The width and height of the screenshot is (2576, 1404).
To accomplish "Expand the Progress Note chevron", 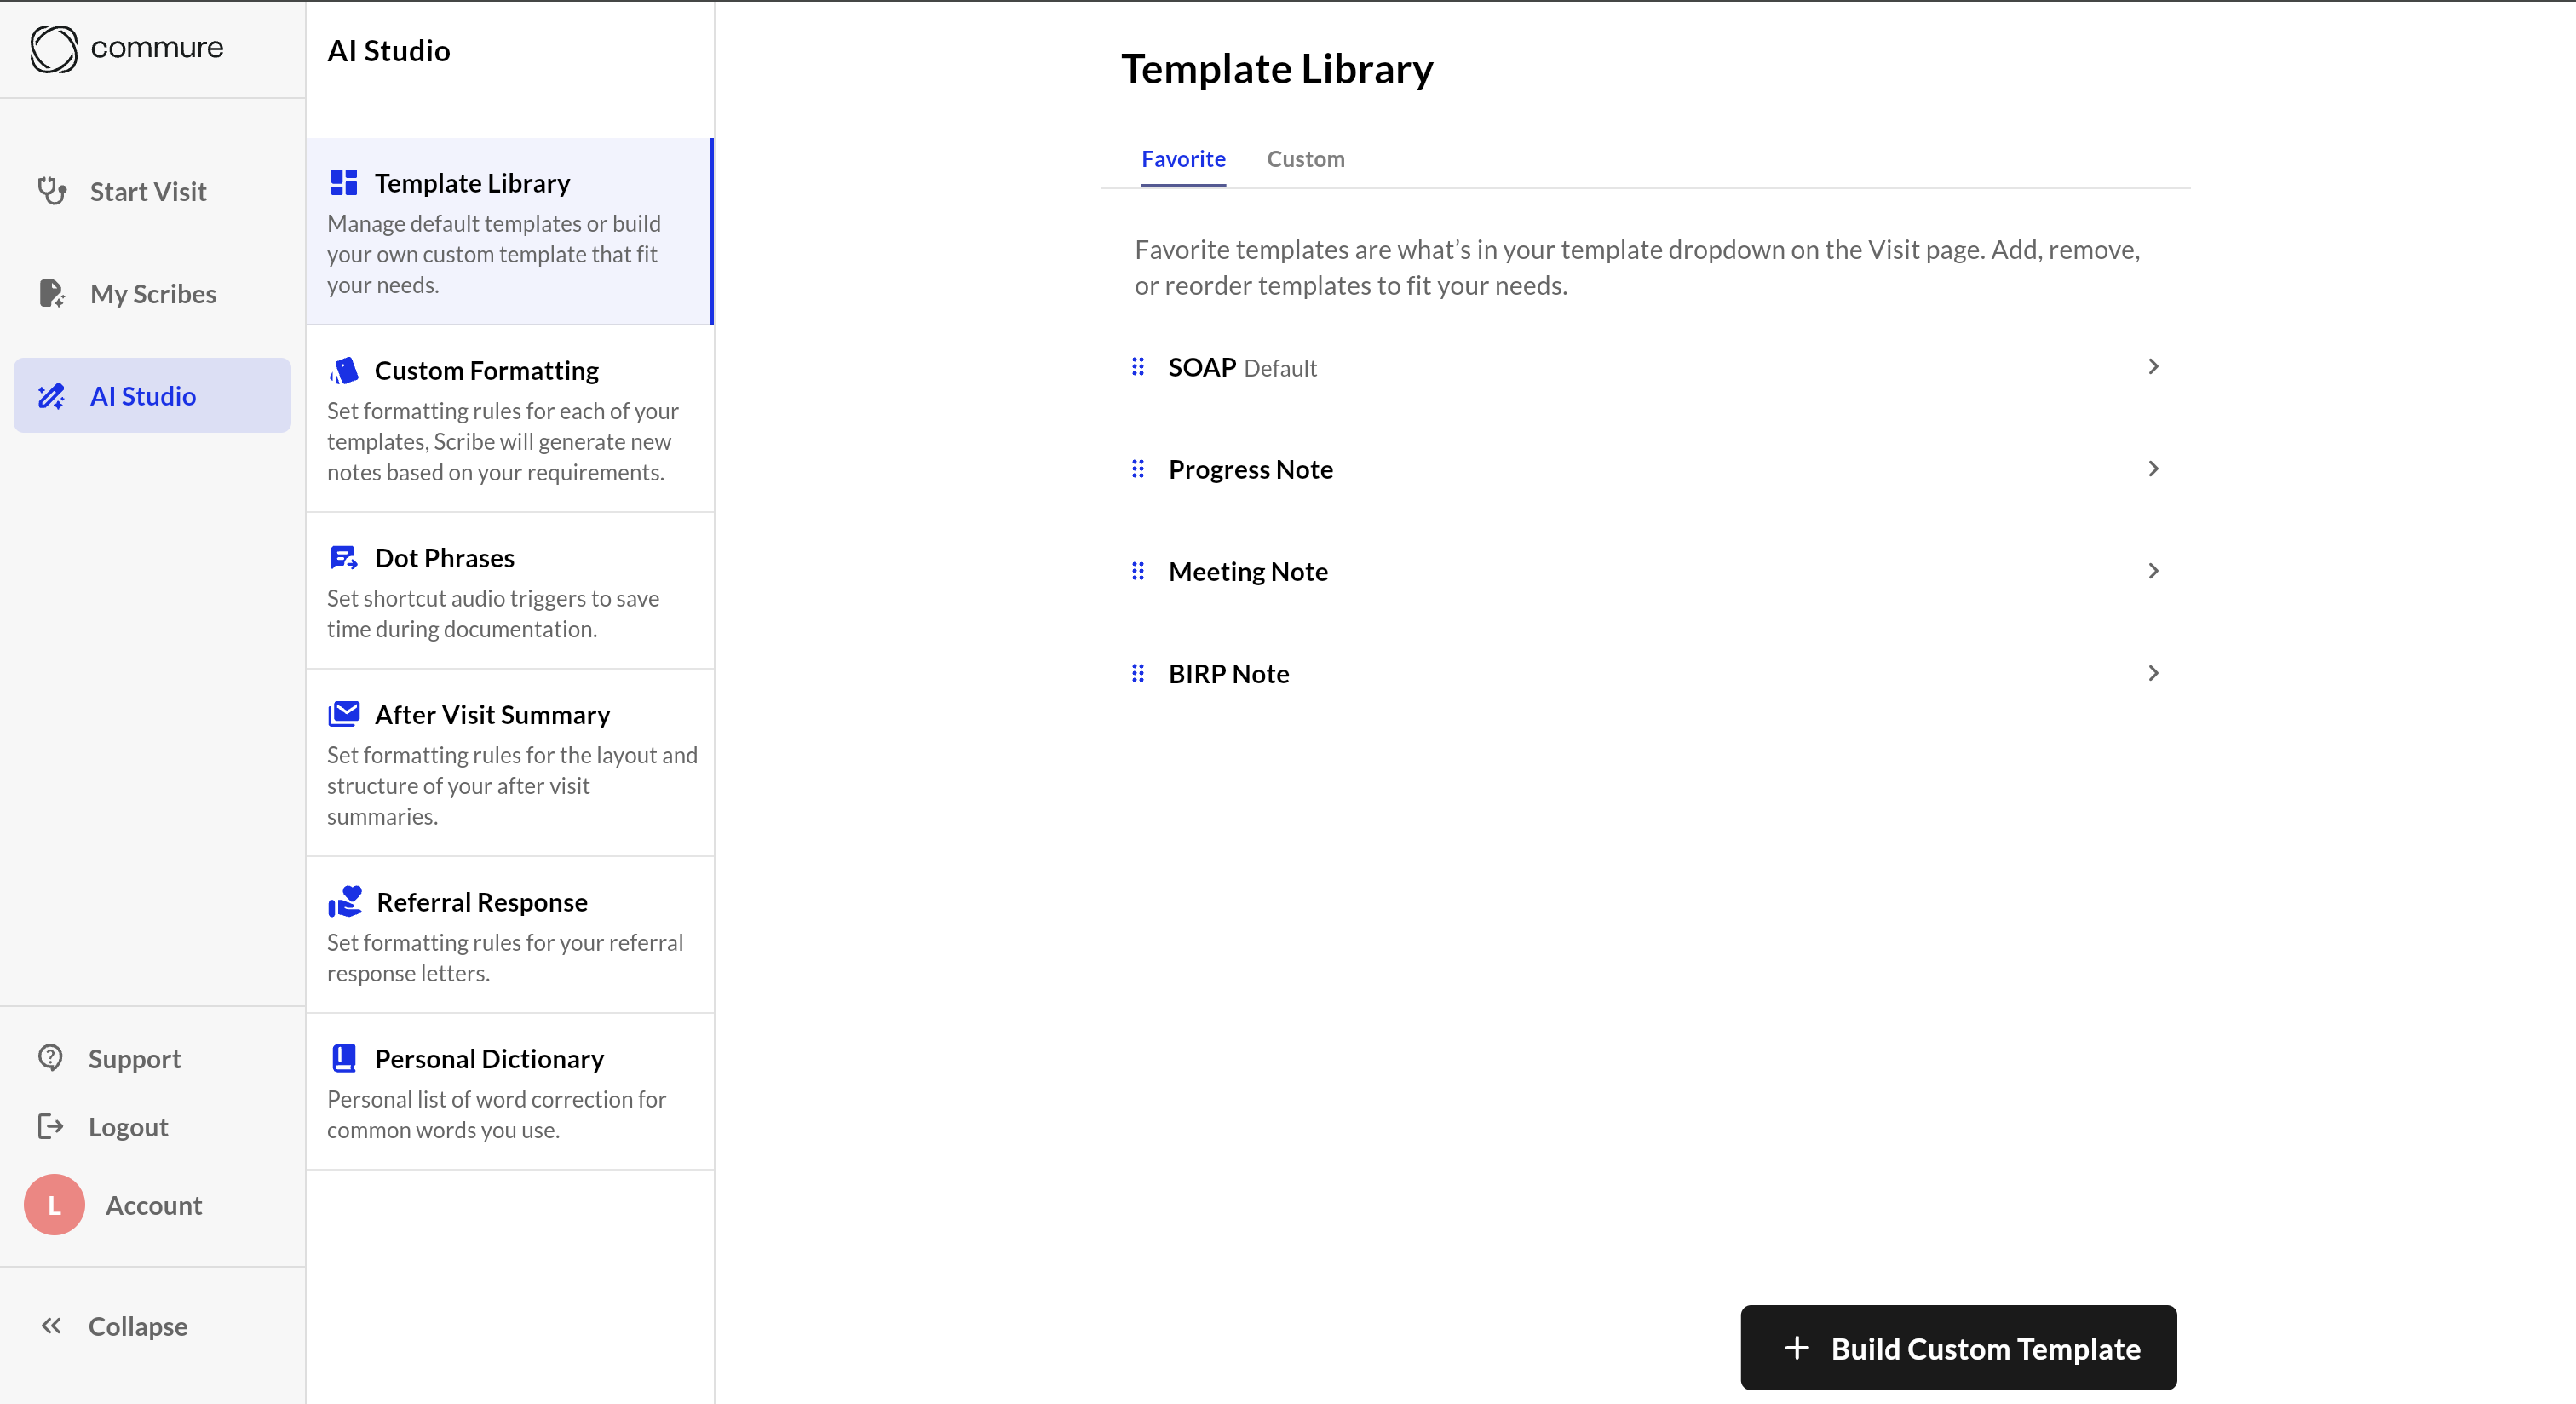I will 2153,469.
